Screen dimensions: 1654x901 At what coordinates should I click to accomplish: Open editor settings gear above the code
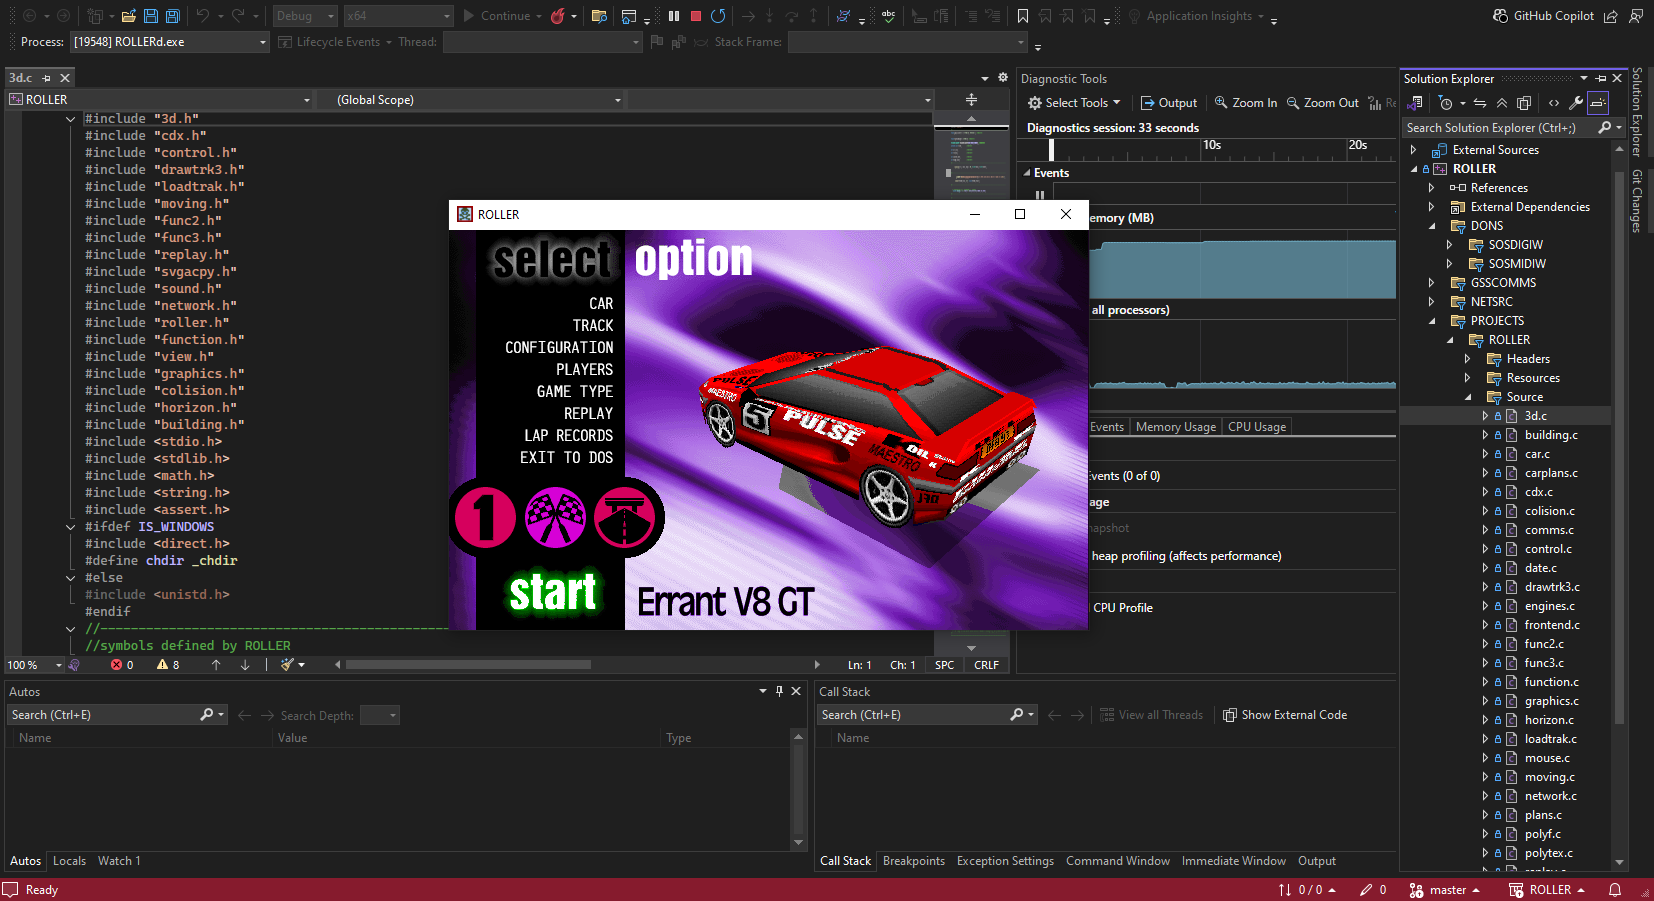tap(1003, 77)
